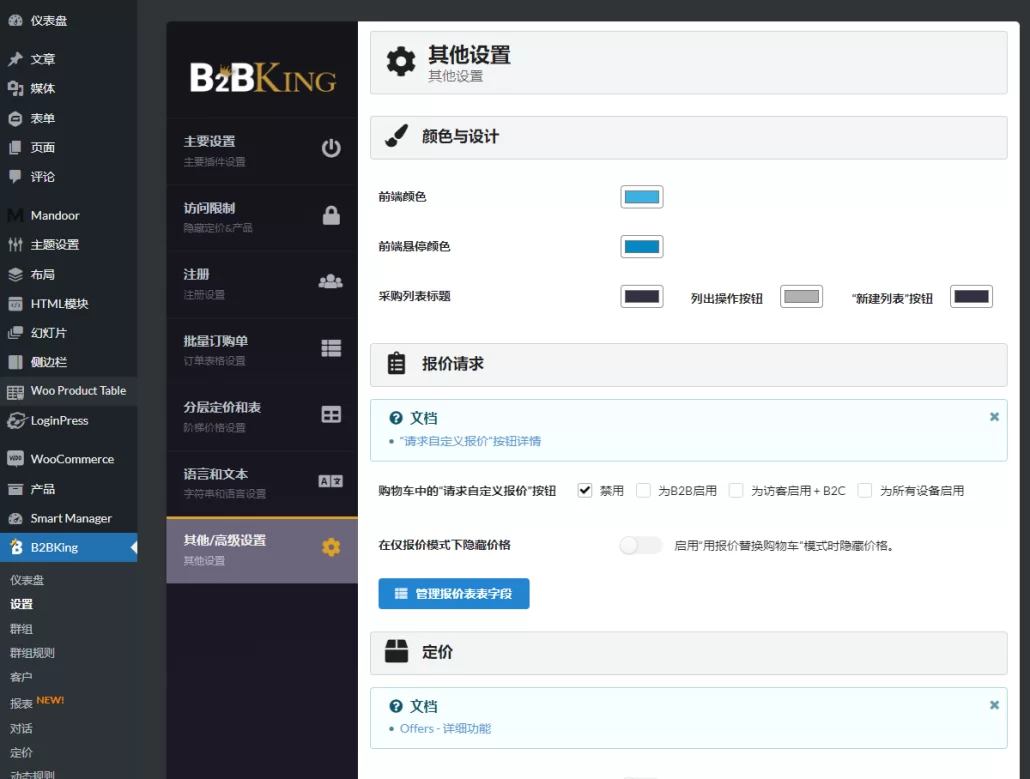Open 报表 NEW! submenu item
The height and width of the screenshot is (779, 1030).
37,701
